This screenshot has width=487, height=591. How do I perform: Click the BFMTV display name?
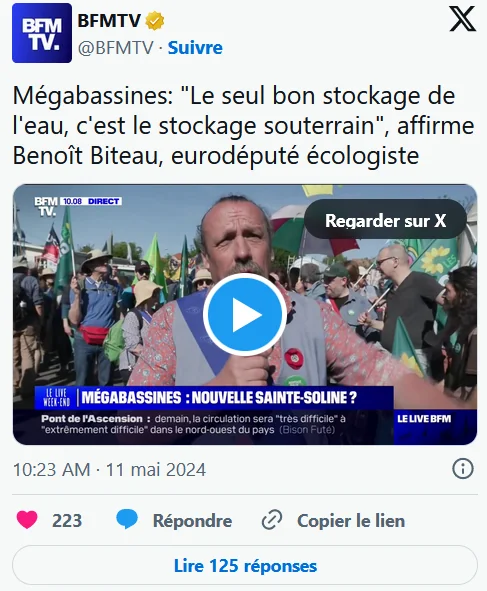point(109,20)
